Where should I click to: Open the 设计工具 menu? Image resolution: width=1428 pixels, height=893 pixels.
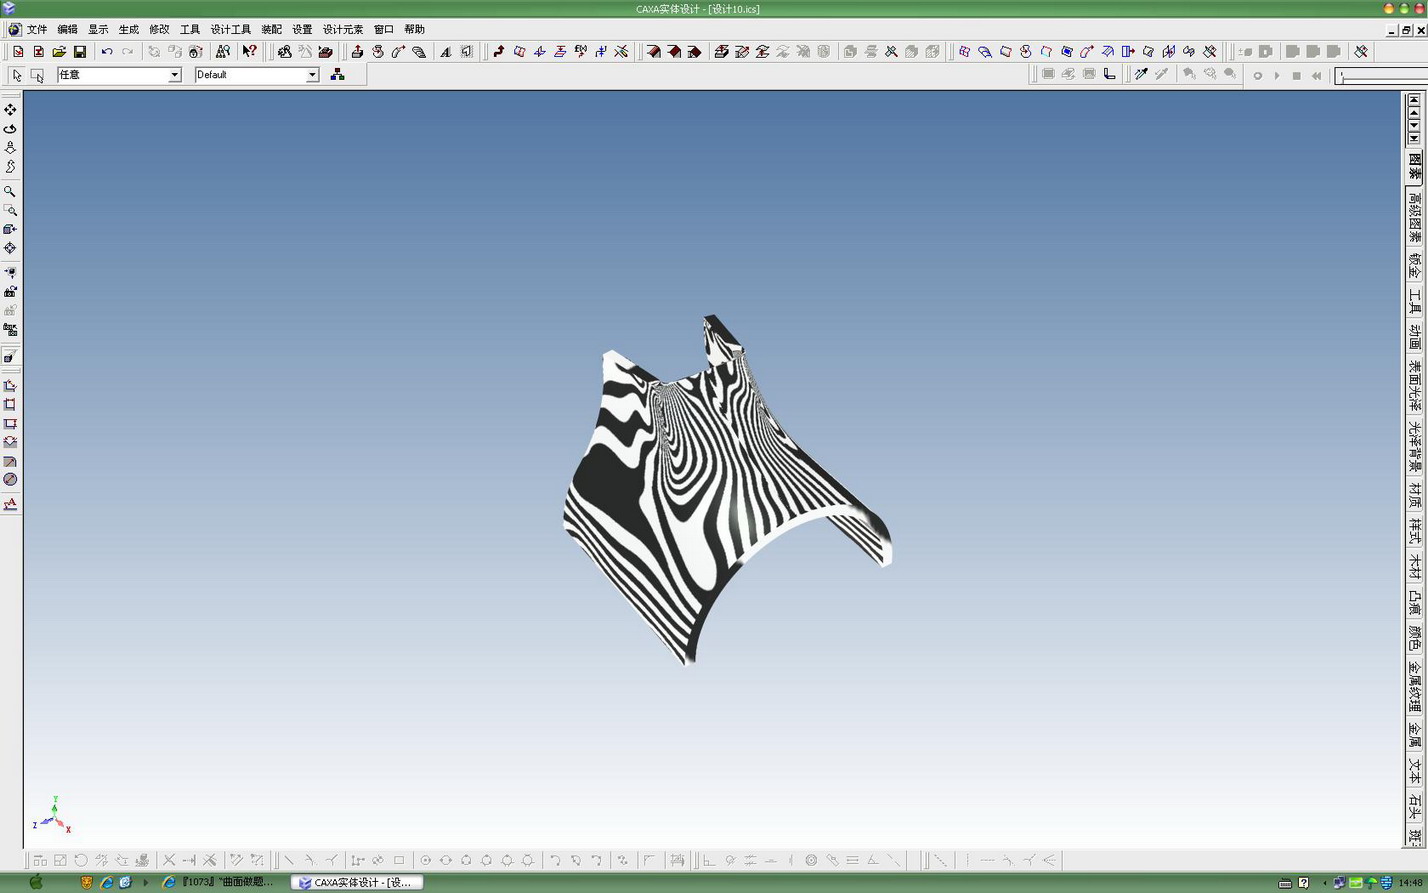(231, 30)
